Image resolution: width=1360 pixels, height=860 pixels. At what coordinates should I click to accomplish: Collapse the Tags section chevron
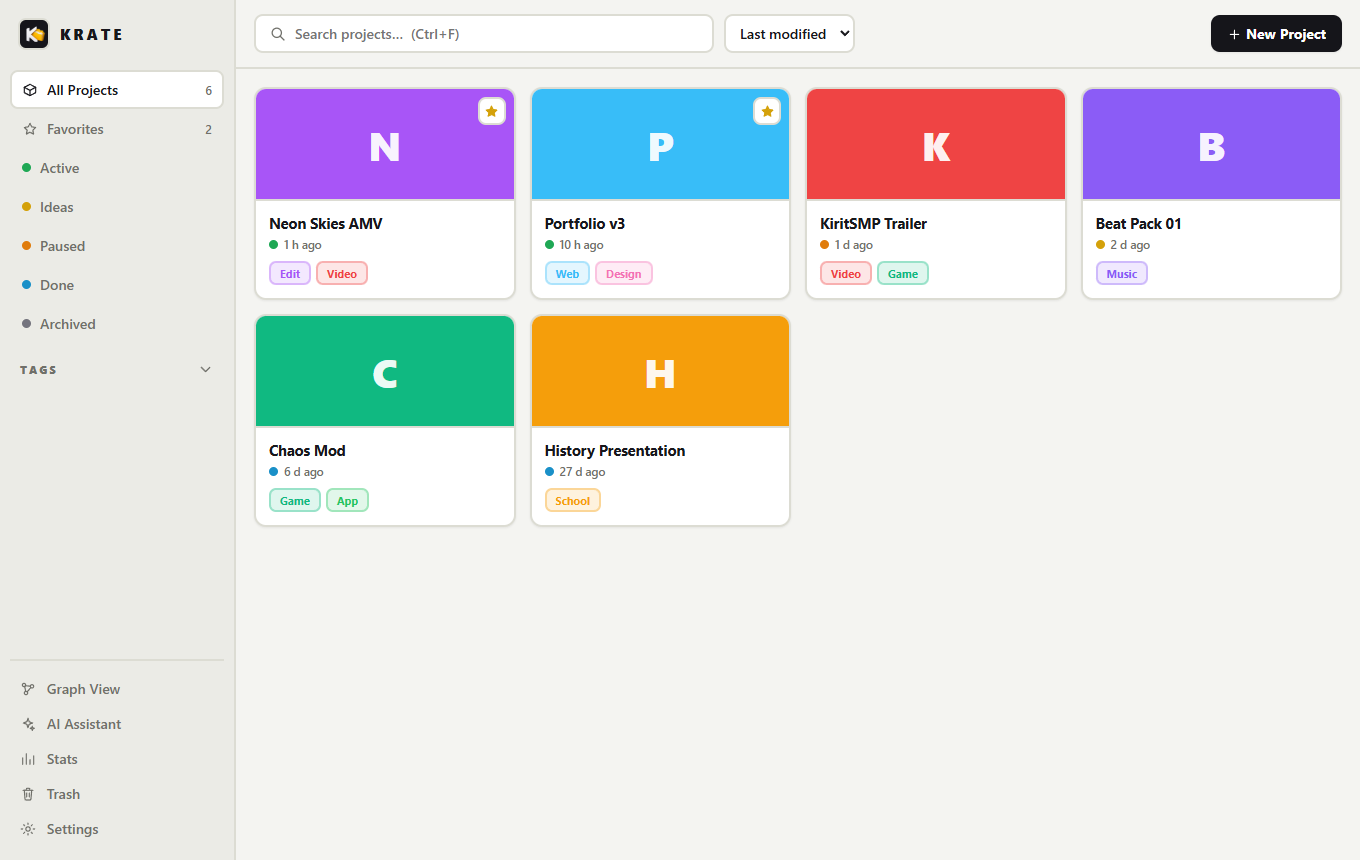click(206, 370)
